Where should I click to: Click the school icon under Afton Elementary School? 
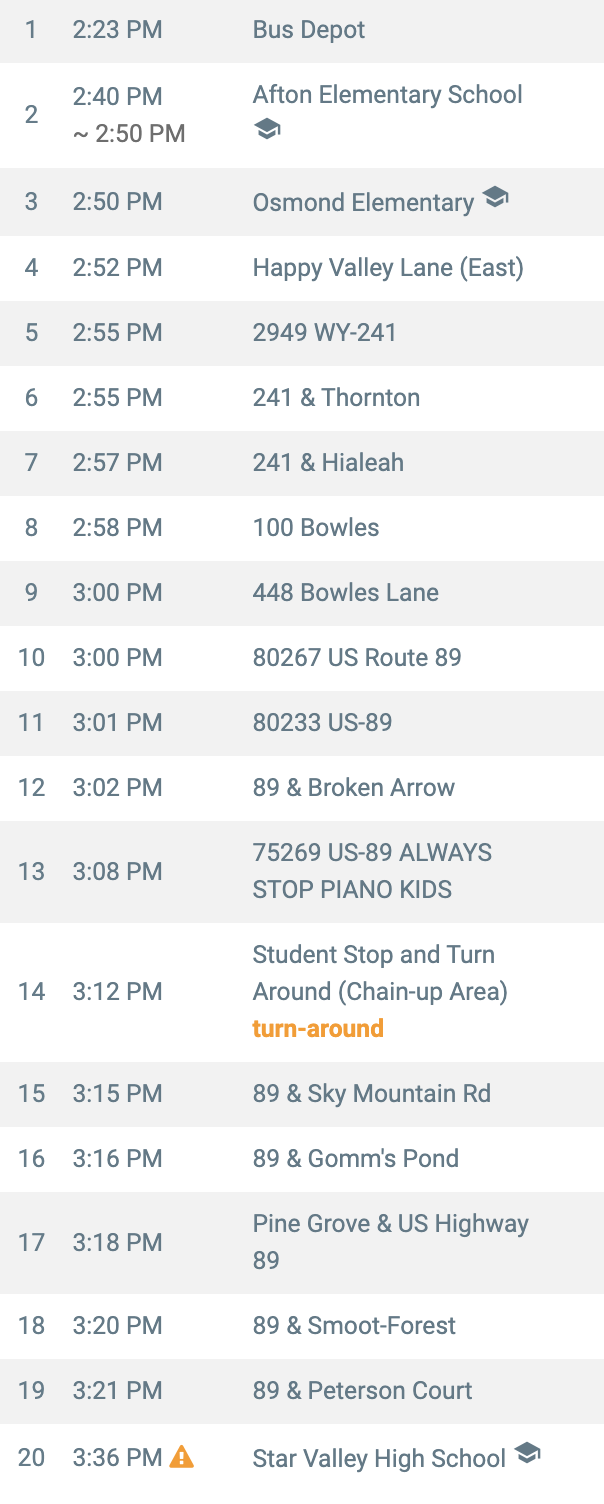[x=267, y=130]
